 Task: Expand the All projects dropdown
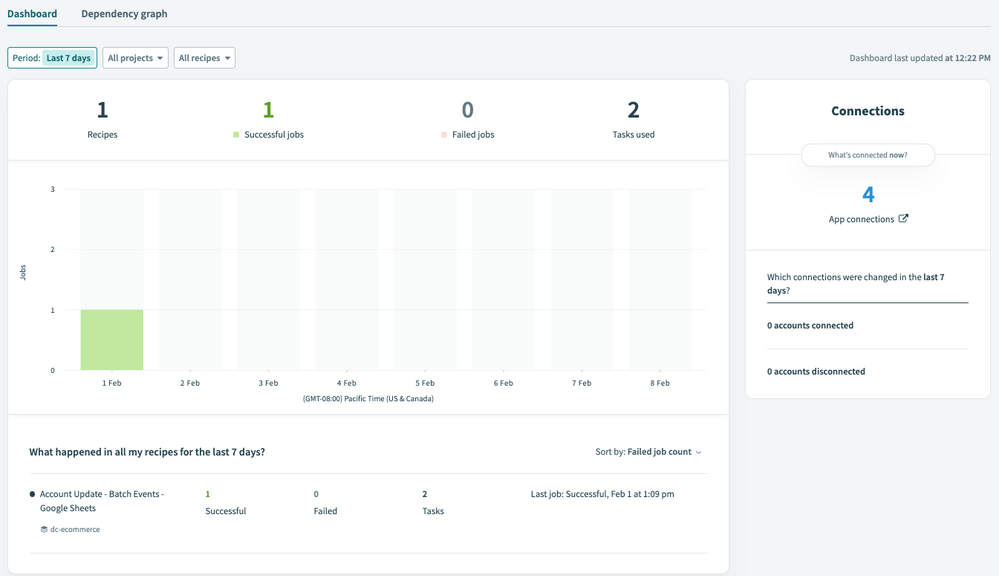tap(135, 58)
